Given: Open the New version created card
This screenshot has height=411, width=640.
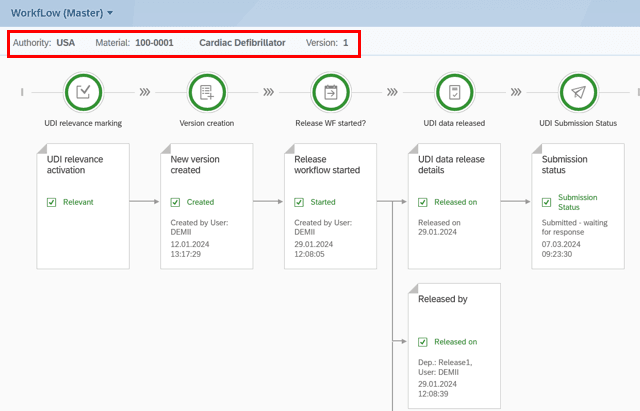Looking at the screenshot, I should [x=207, y=206].
